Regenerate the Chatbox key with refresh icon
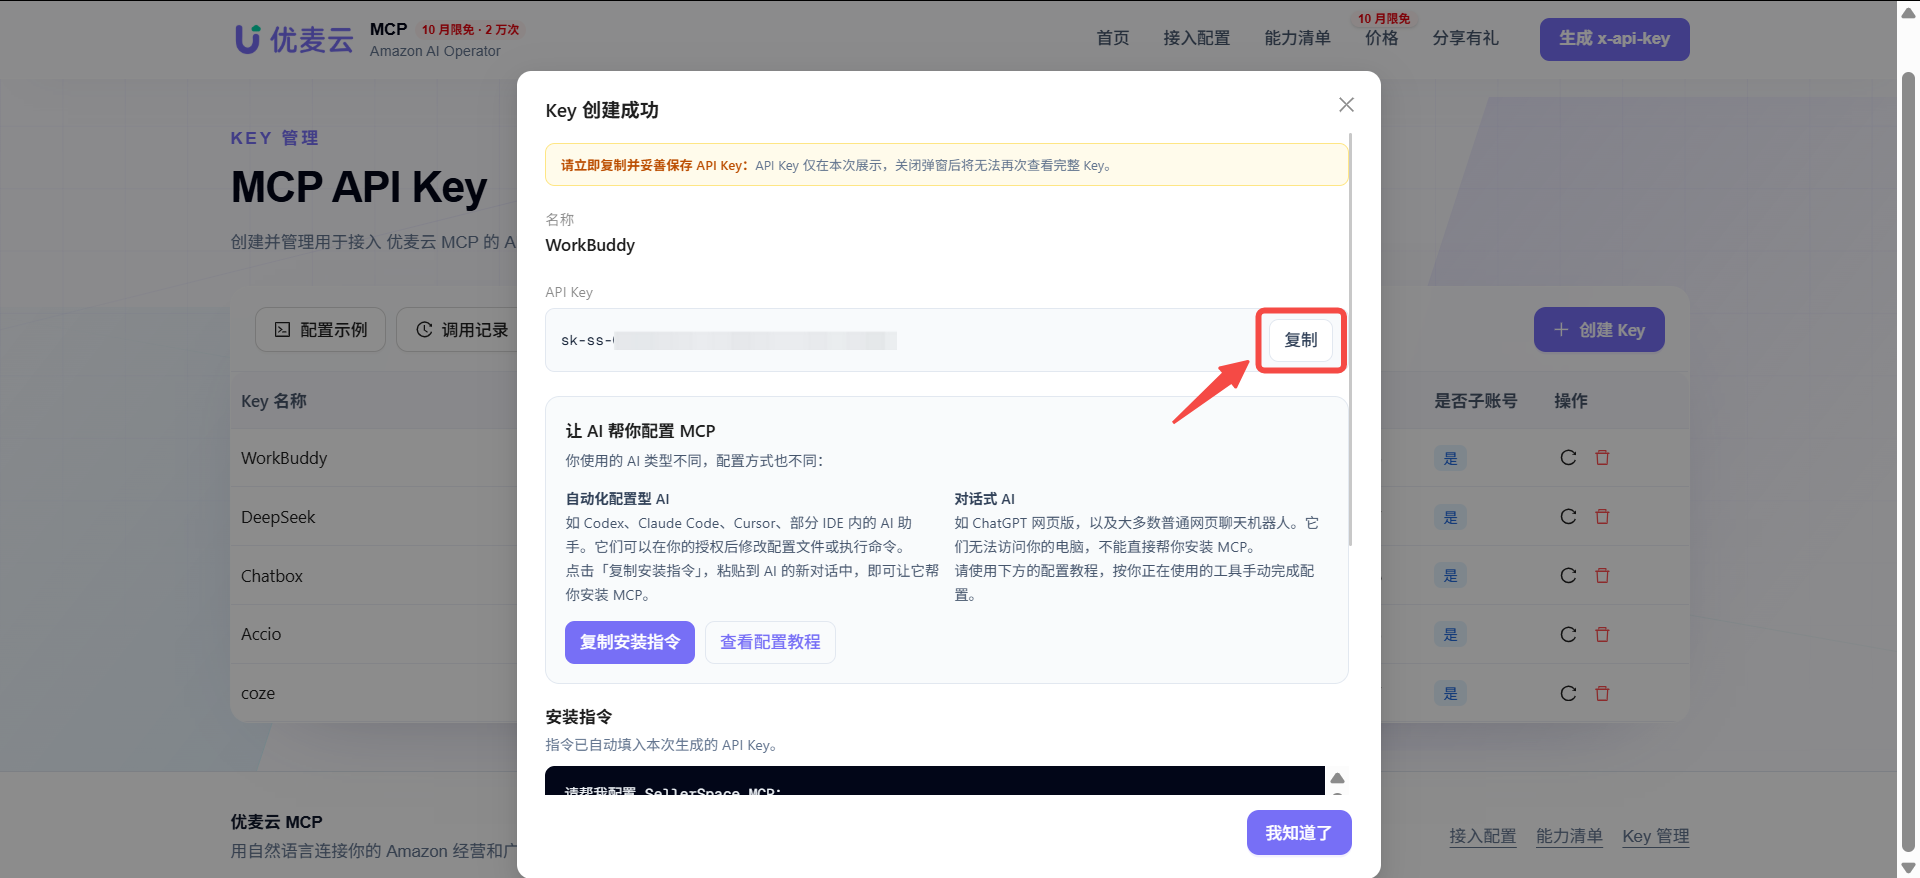 [1568, 576]
